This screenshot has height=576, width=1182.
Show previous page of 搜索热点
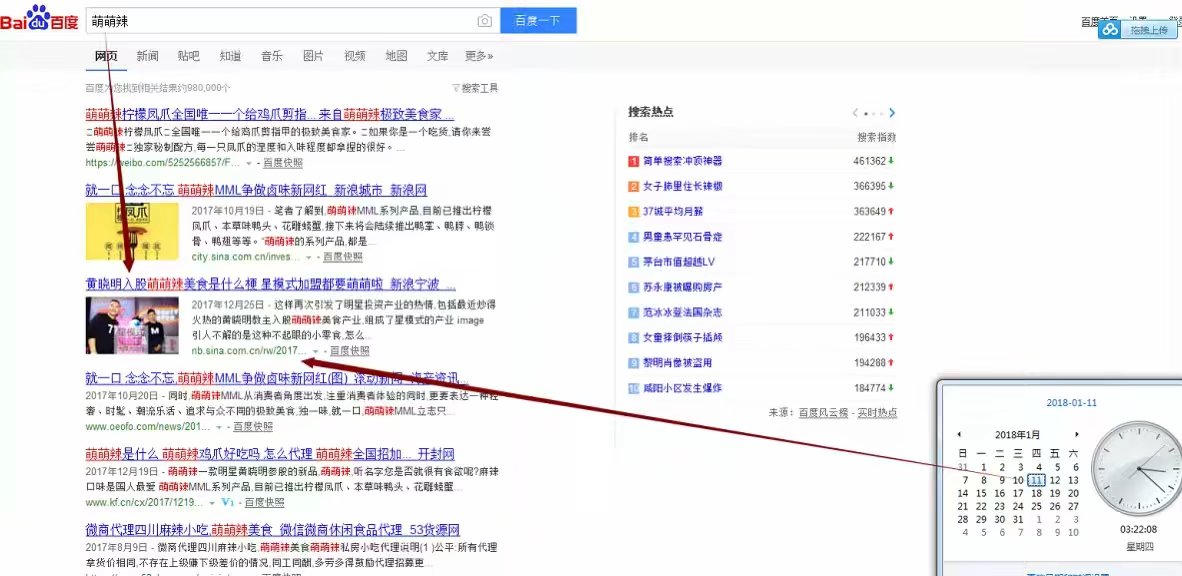pos(855,113)
